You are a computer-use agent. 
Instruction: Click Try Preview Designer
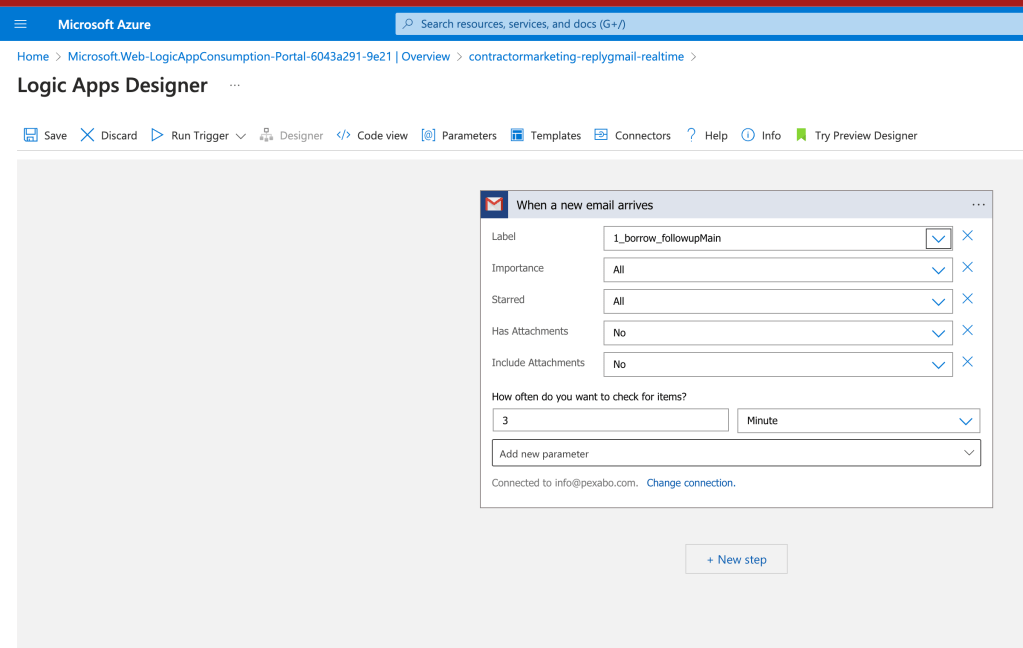tap(866, 136)
